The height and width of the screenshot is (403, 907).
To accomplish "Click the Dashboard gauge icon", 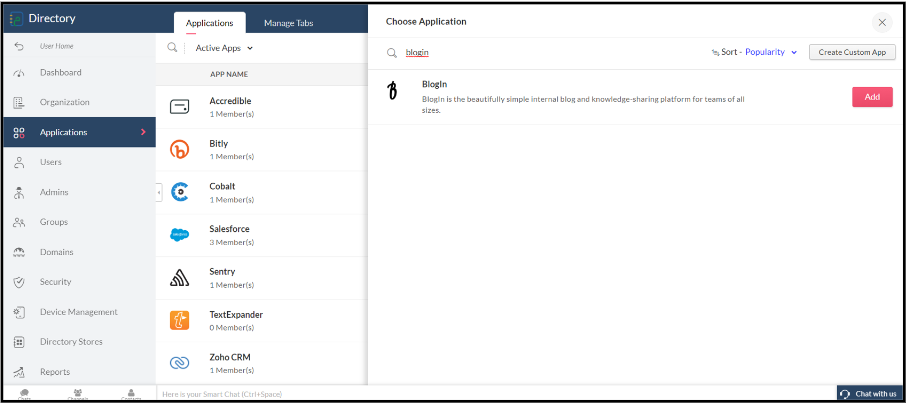I will coord(19,73).
